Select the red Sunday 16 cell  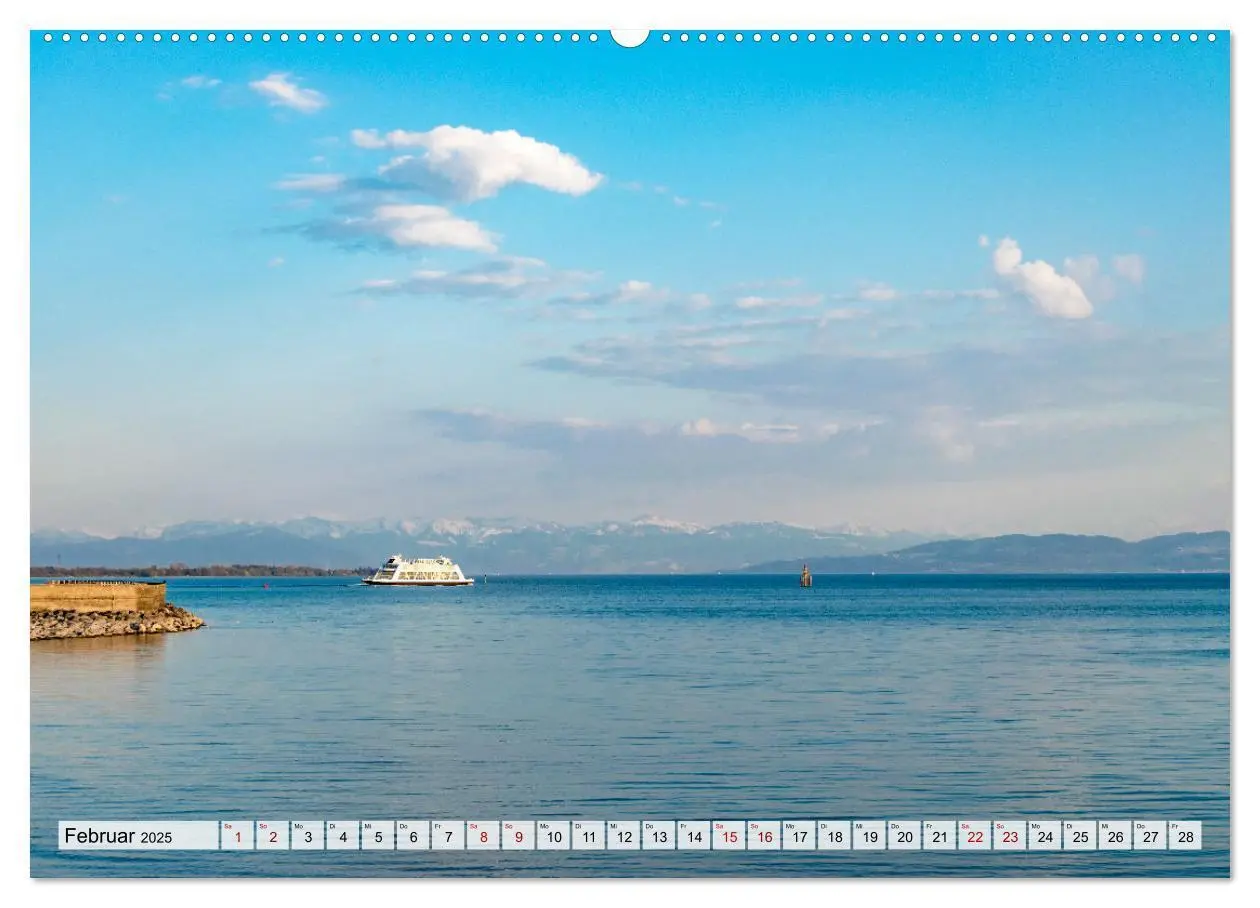click(763, 836)
